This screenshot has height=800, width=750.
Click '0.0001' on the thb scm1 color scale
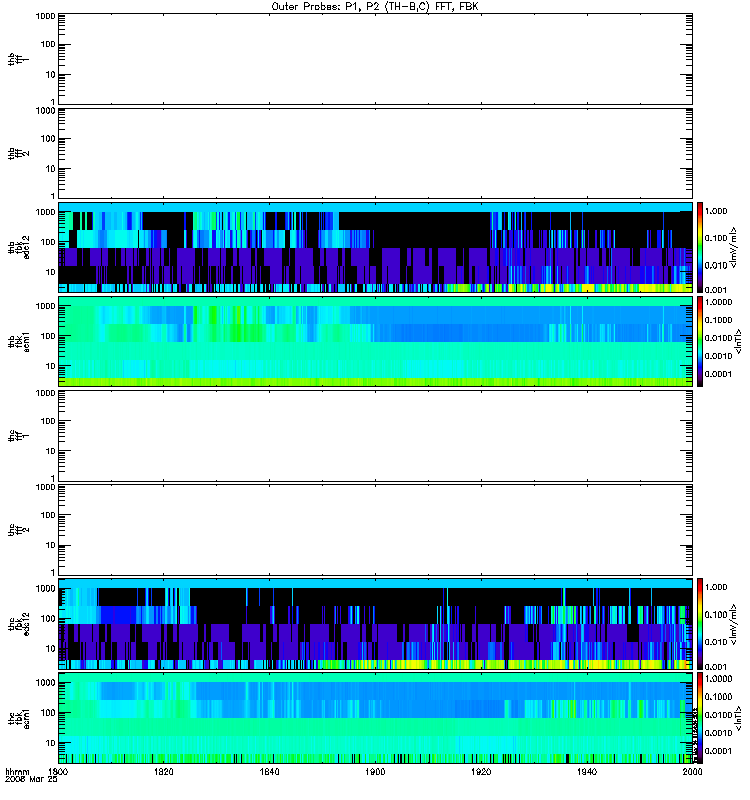click(718, 374)
